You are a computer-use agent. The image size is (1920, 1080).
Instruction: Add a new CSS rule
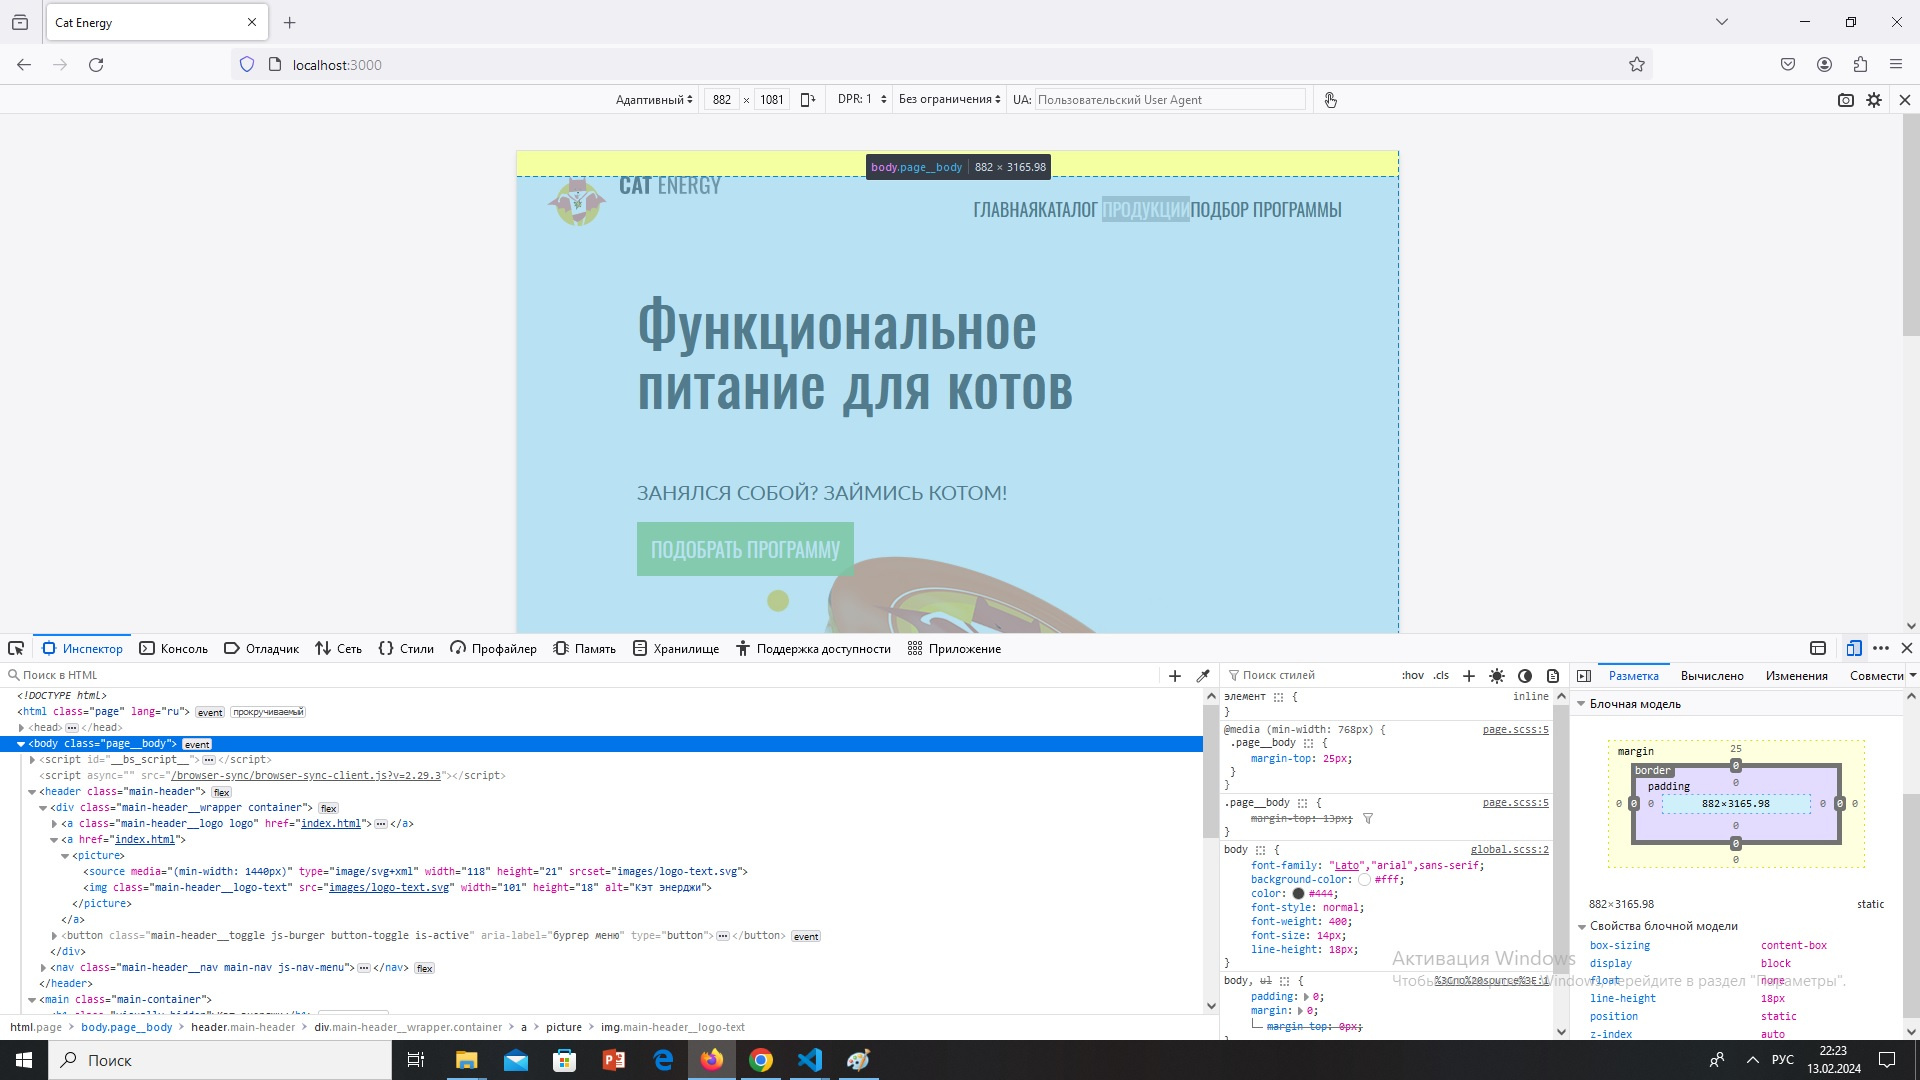click(1469, 675)
